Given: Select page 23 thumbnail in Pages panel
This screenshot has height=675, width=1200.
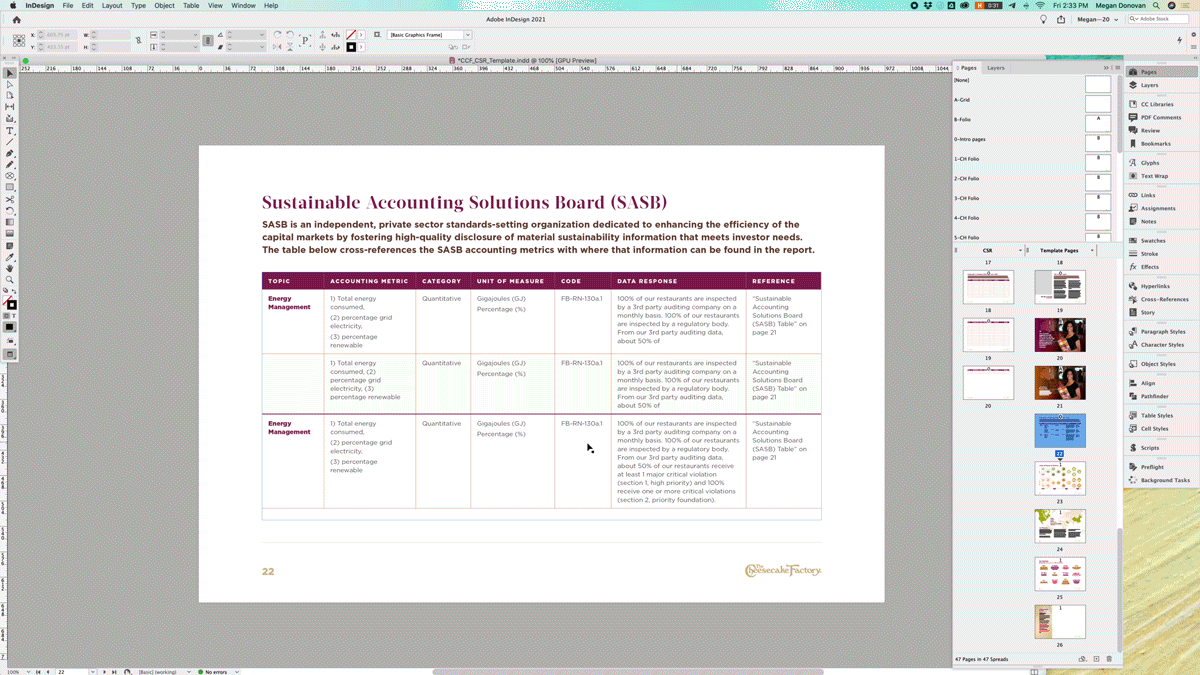Looking at the screenshot, I should coord(1060,478).
